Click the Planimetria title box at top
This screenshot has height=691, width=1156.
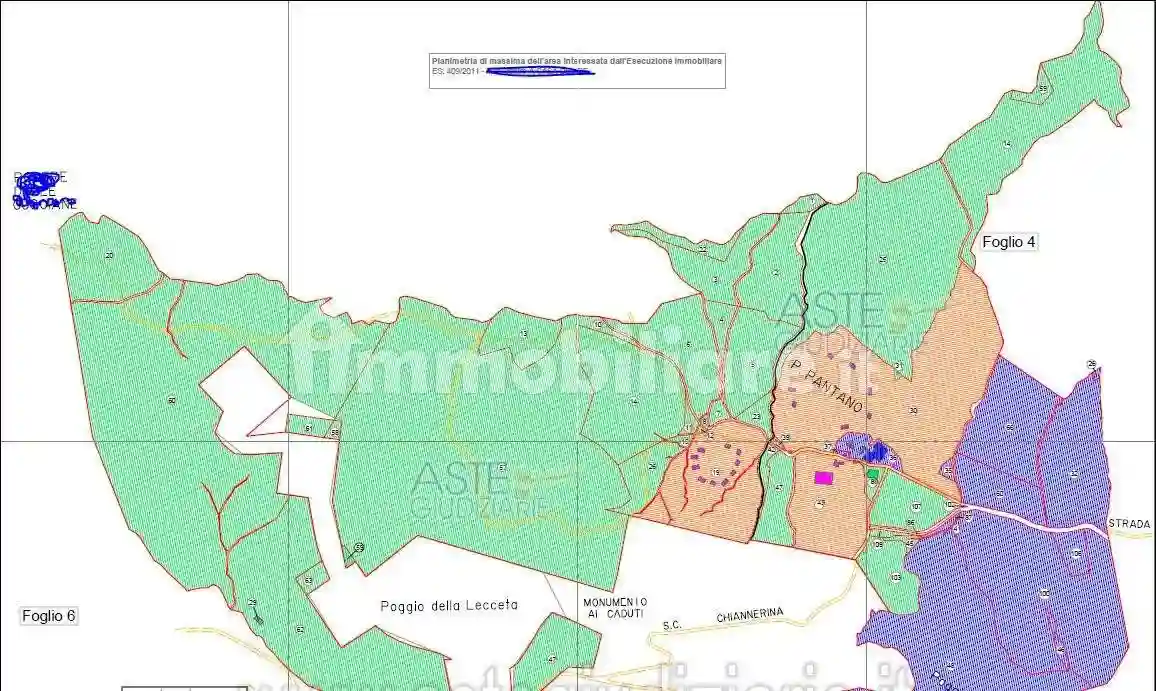tap(577, 67)
